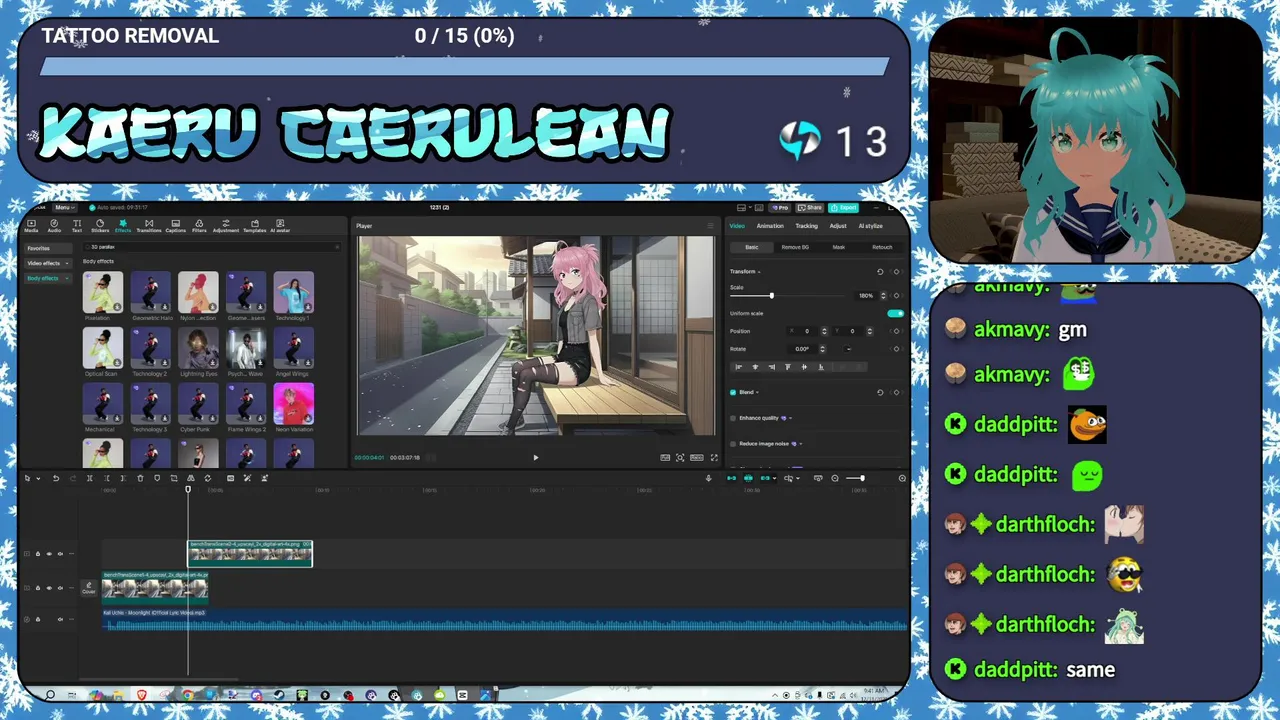Switch to the AI stylize tab

point(871,226)
